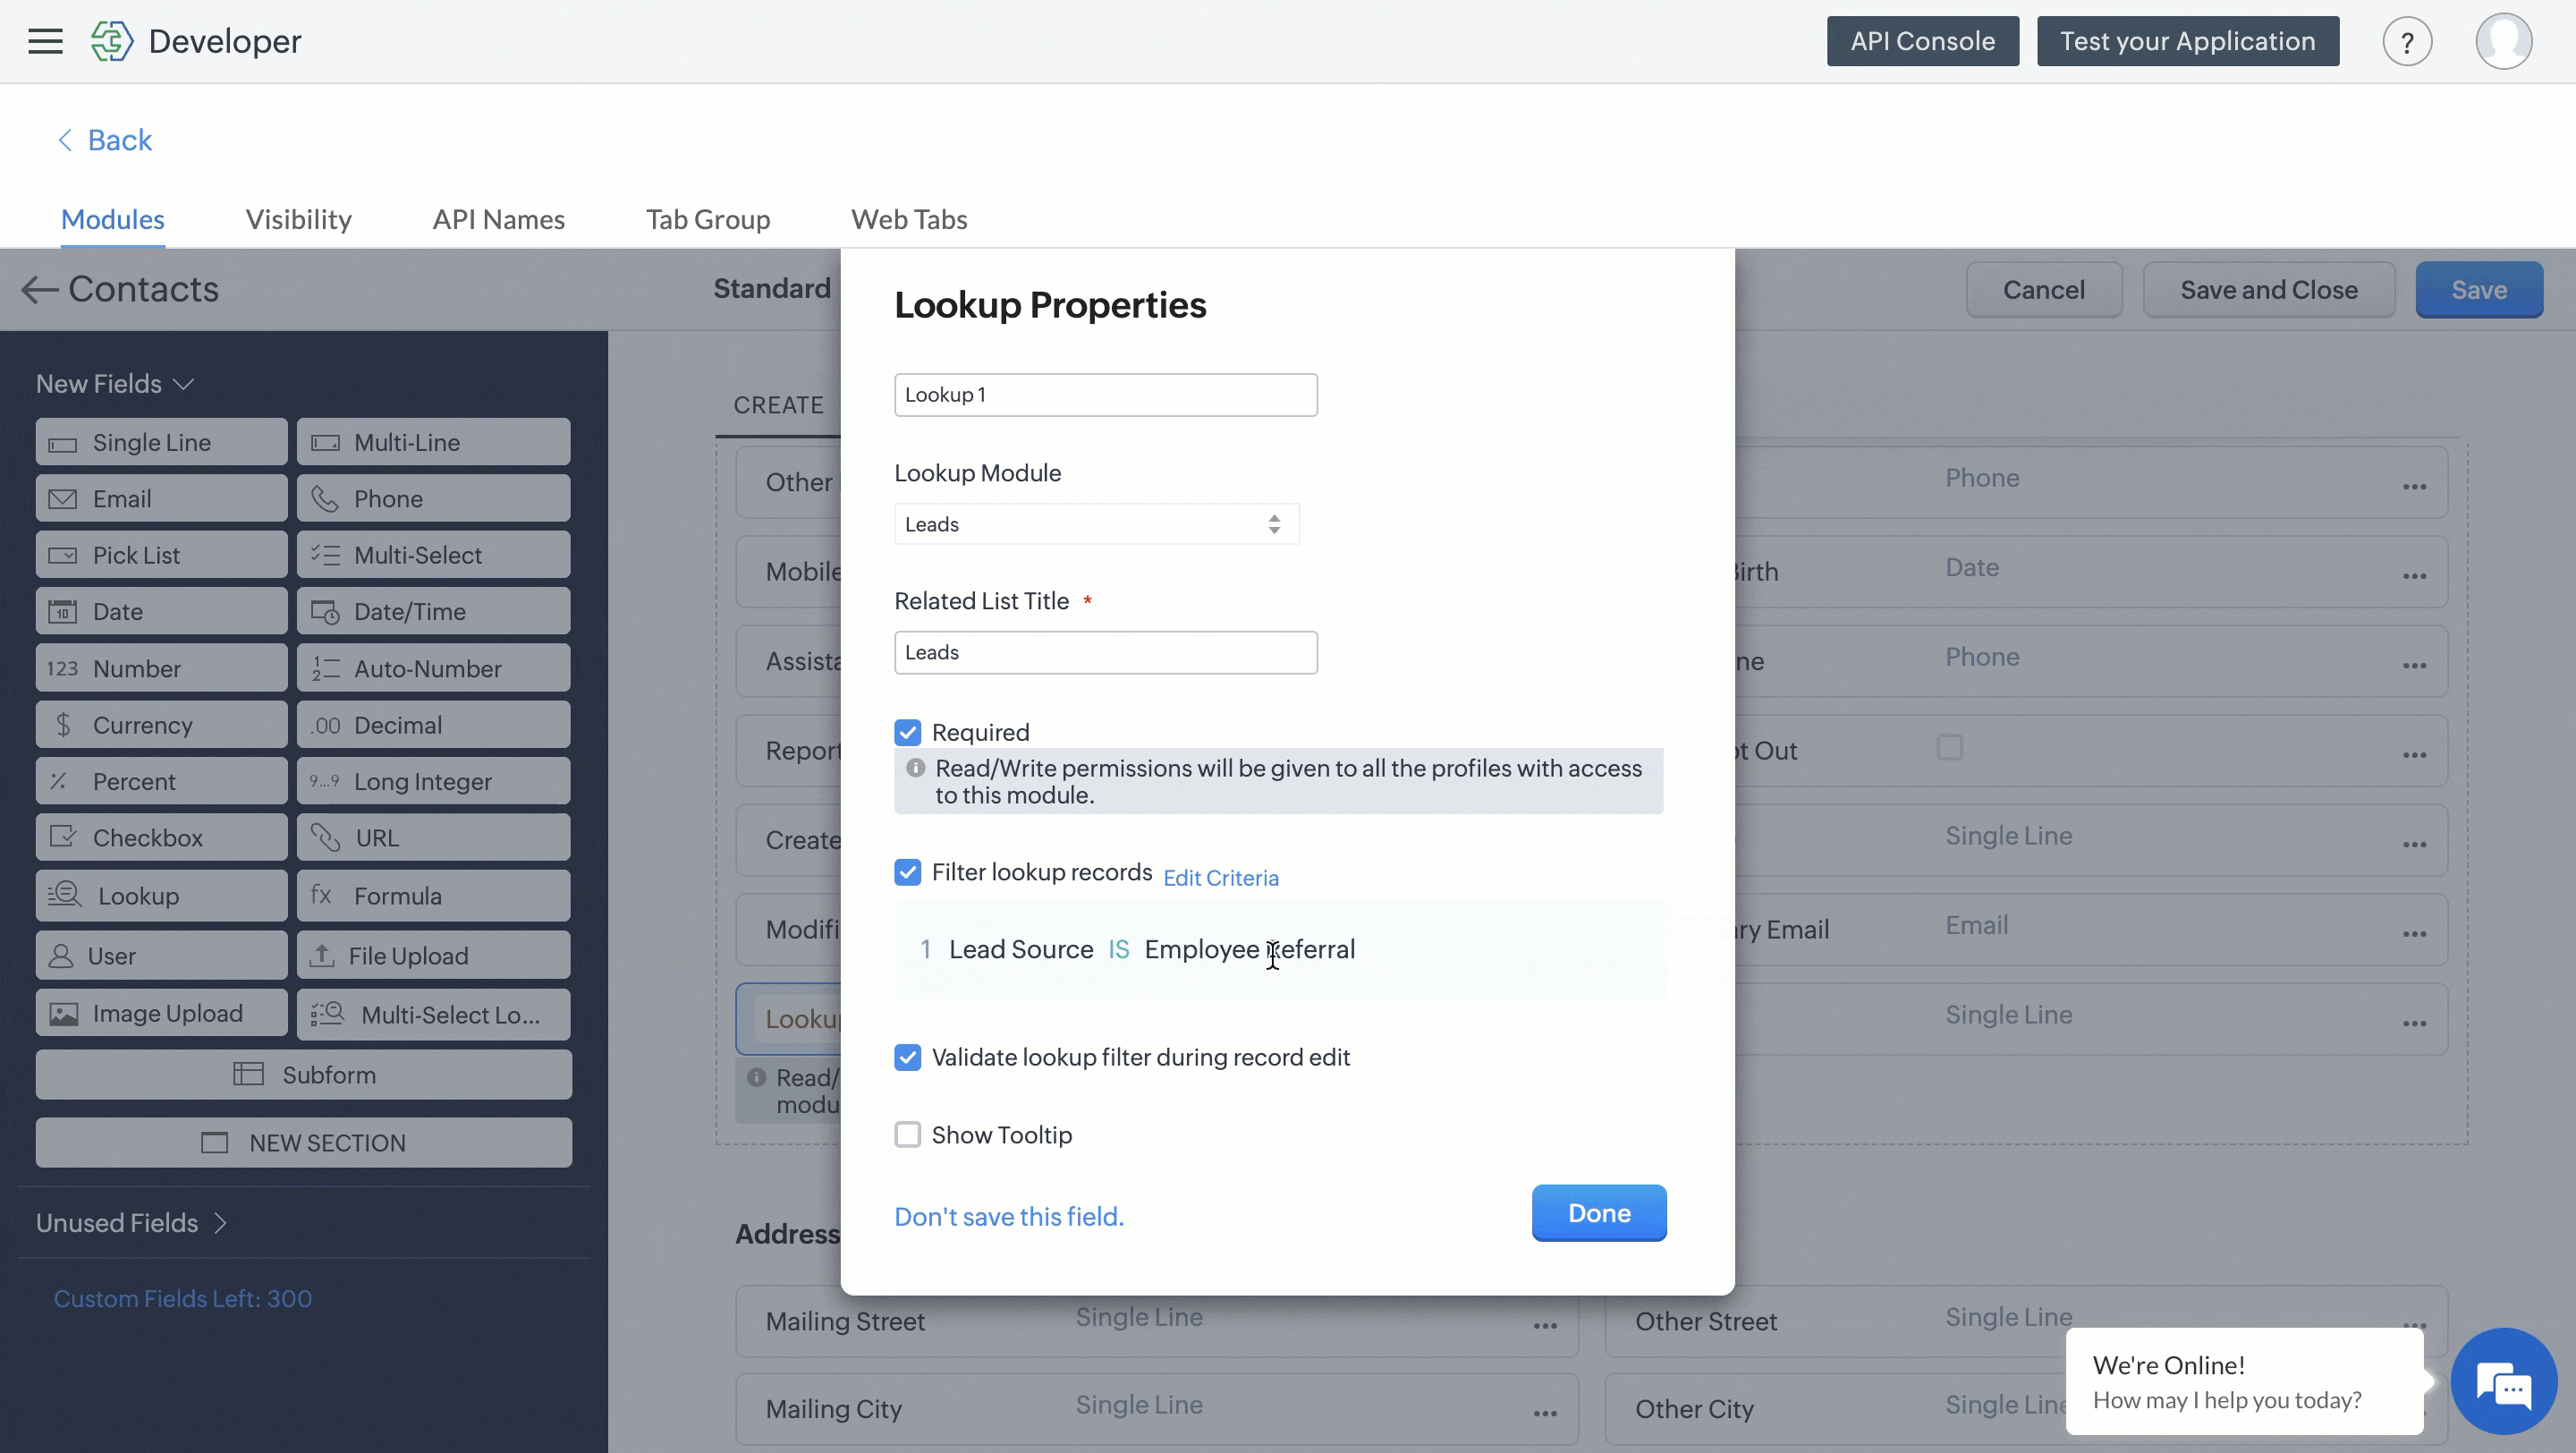Image resolution: width=2576 pixels, height=1453 pixels.
Task: Enable the Show Tooltip checkbox
Action: (907, 1135)
